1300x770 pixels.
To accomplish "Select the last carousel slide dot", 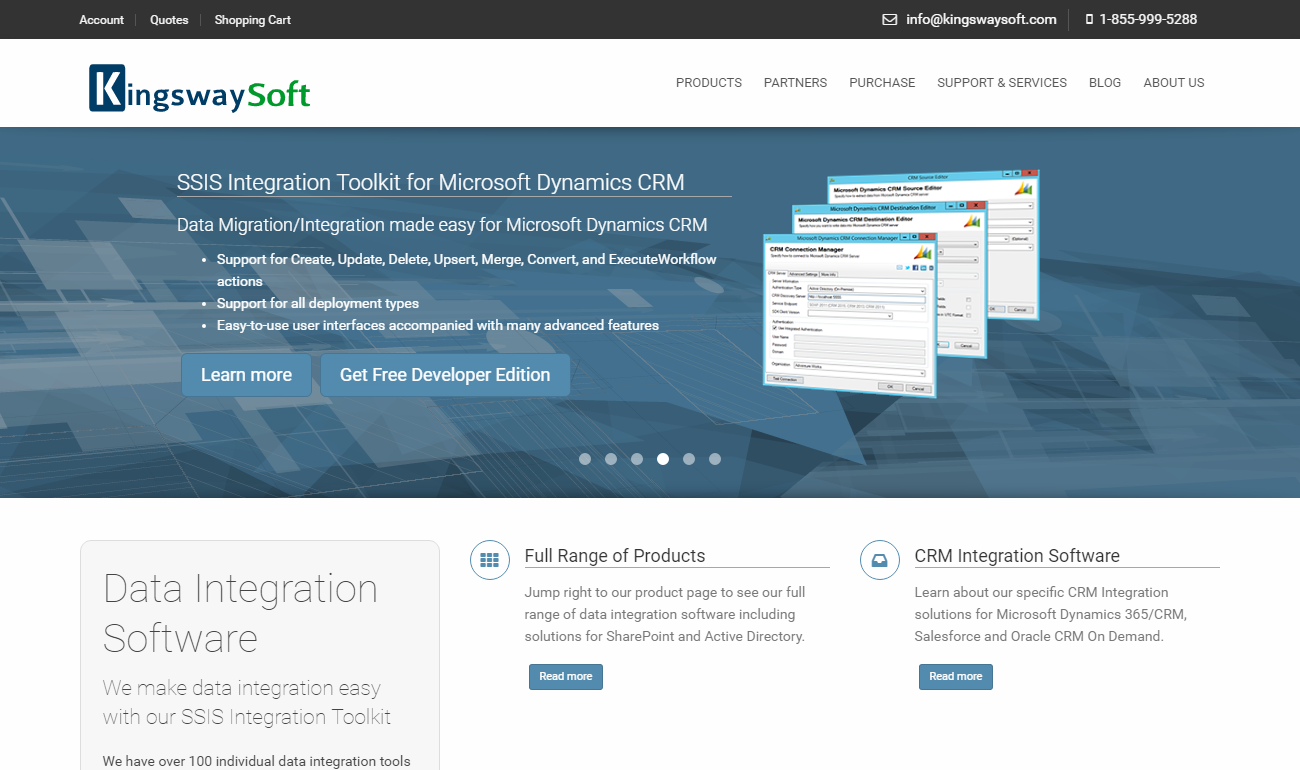I will point(715,459).
